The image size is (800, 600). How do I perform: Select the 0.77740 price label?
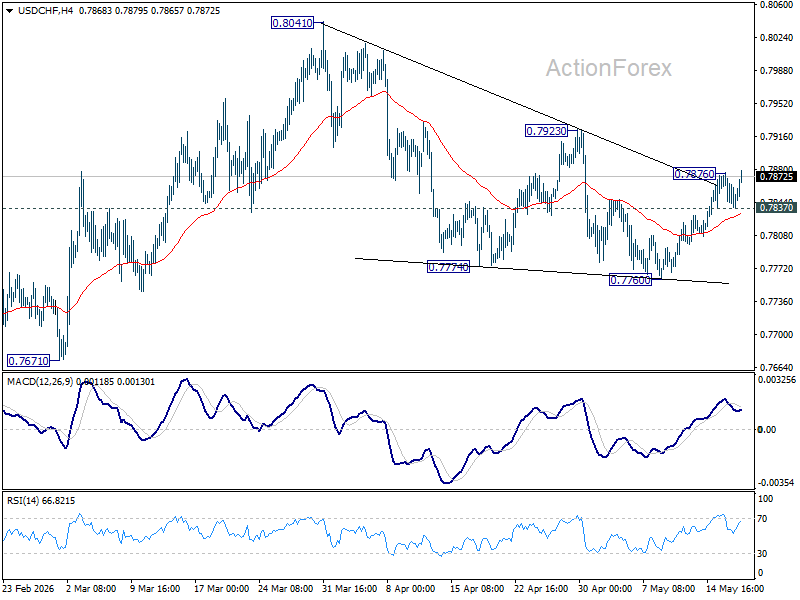point(448,267)
